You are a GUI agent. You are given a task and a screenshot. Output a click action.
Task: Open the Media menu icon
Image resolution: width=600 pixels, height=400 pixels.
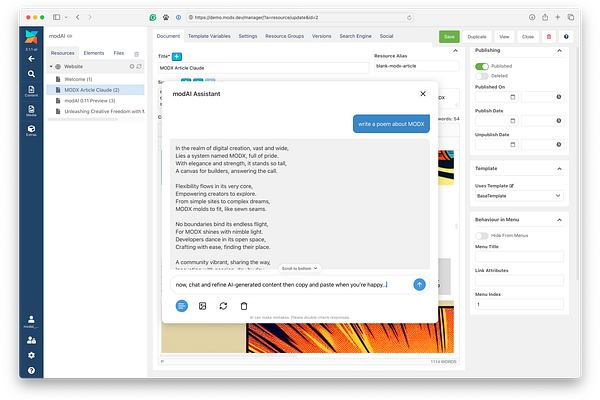click(x=31, y=111)
